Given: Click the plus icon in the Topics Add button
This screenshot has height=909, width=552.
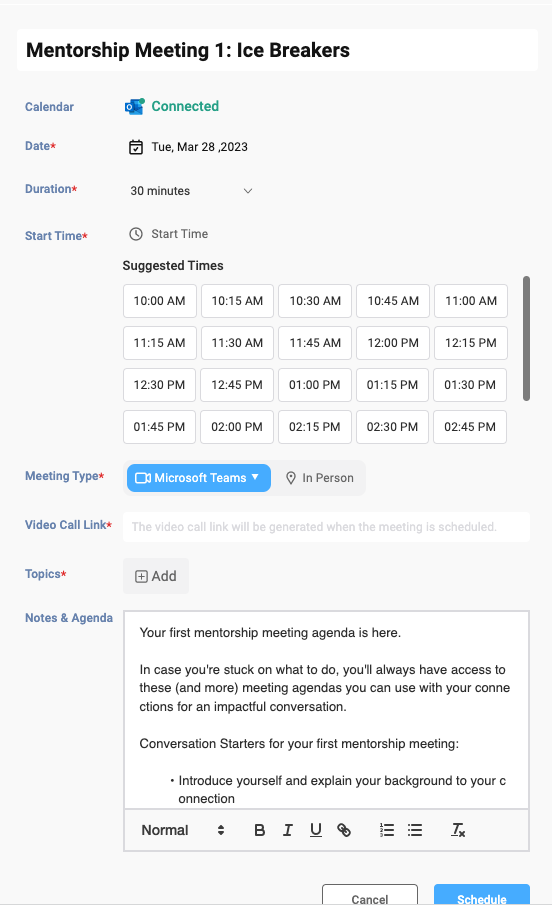Looking at the screenshot, I should click(141, 576).
